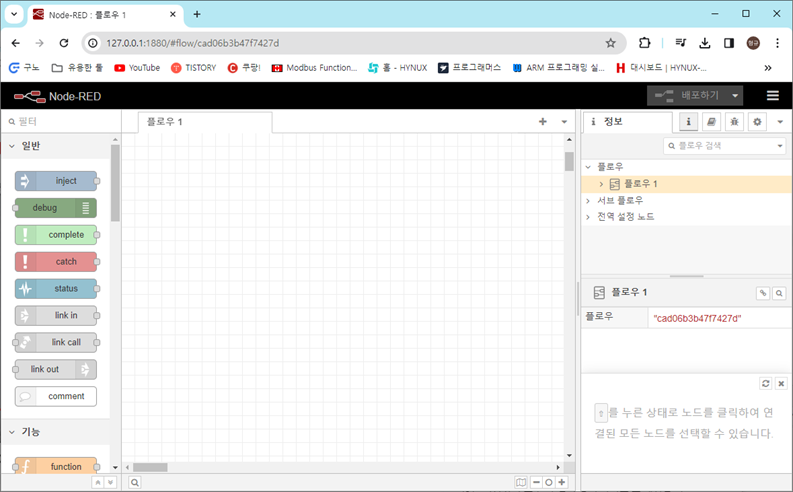Image resolution: width=793 pixels, height=492 pixels.
Task: Toggle the workspace navigator map
Action: [x=521, y=482]
